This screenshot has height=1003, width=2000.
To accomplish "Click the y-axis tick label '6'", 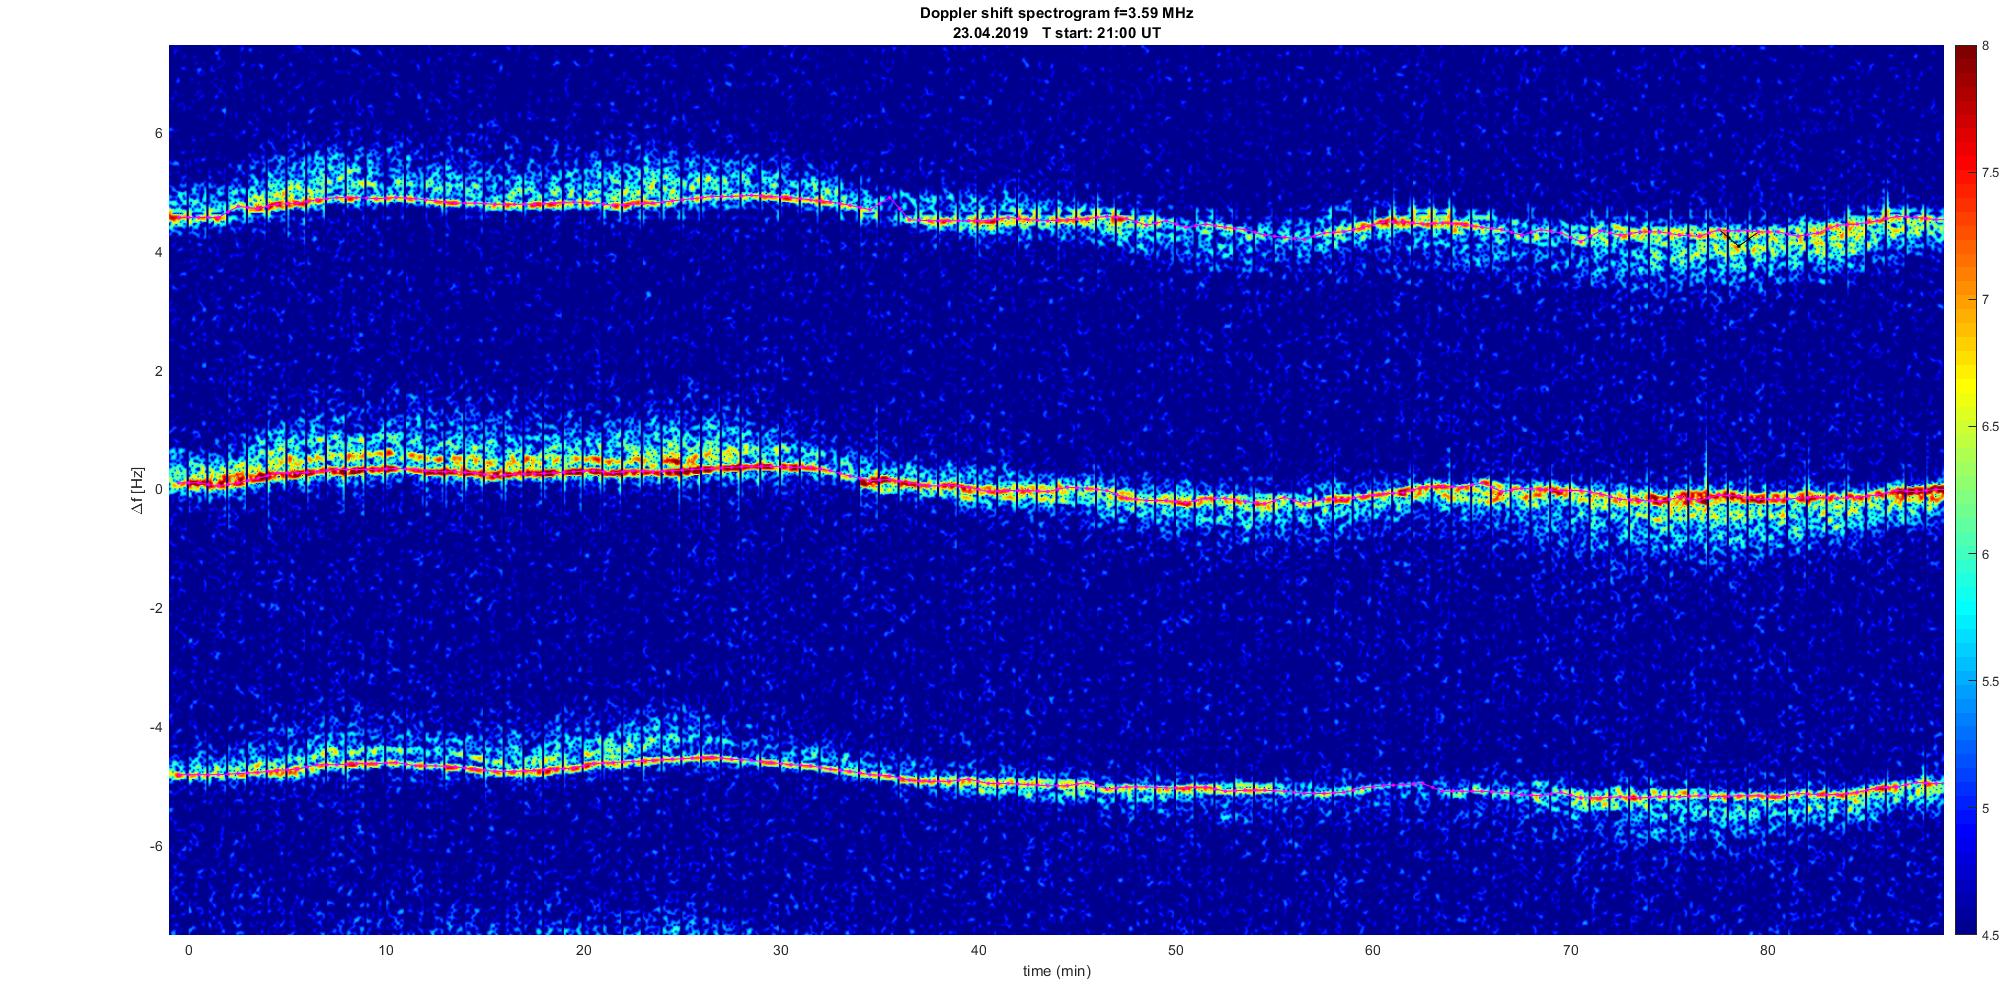I will pyautogui.click(x=158, y=133).
